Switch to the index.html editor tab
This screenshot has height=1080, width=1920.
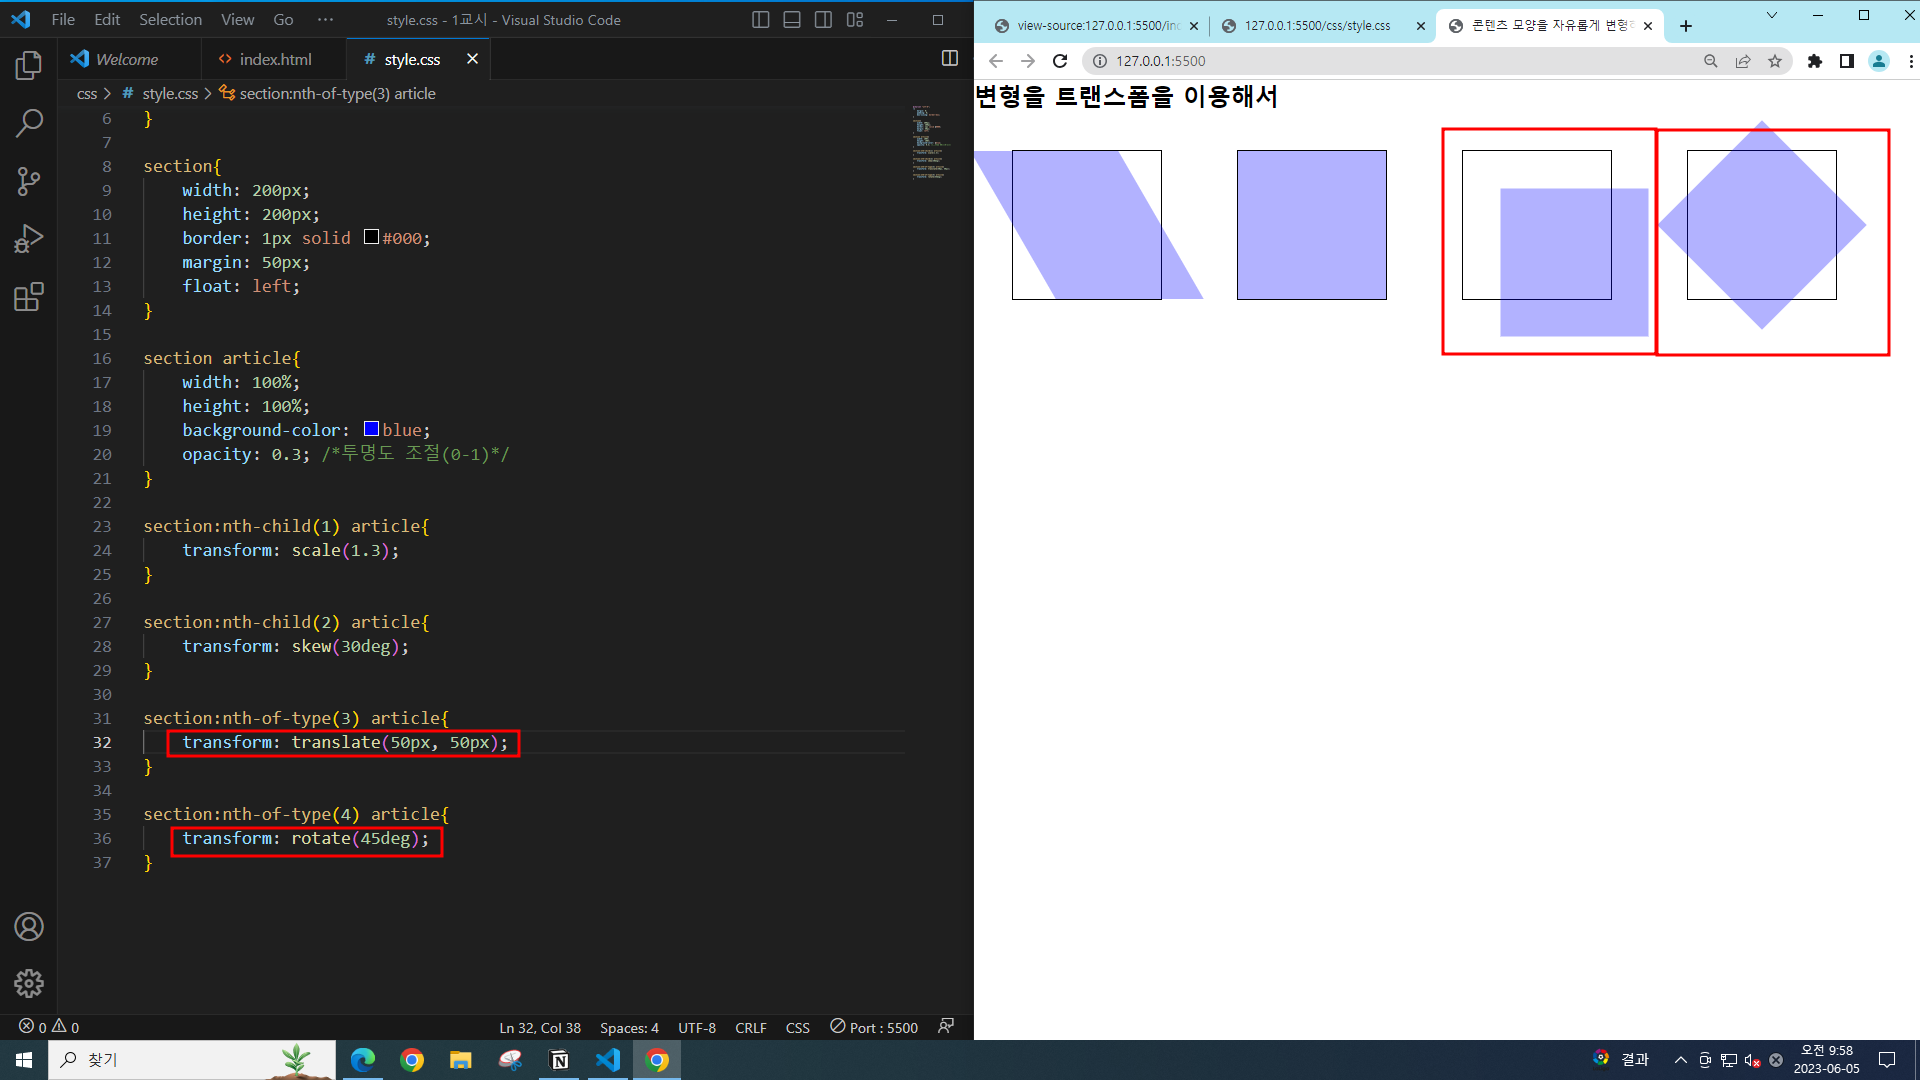click(x=274, y=60)
